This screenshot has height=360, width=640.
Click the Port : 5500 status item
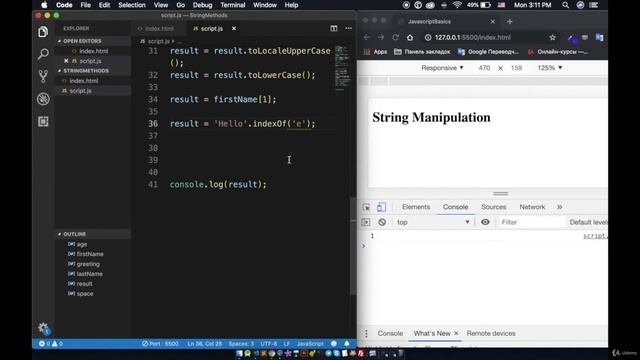(x=160, y=344)
